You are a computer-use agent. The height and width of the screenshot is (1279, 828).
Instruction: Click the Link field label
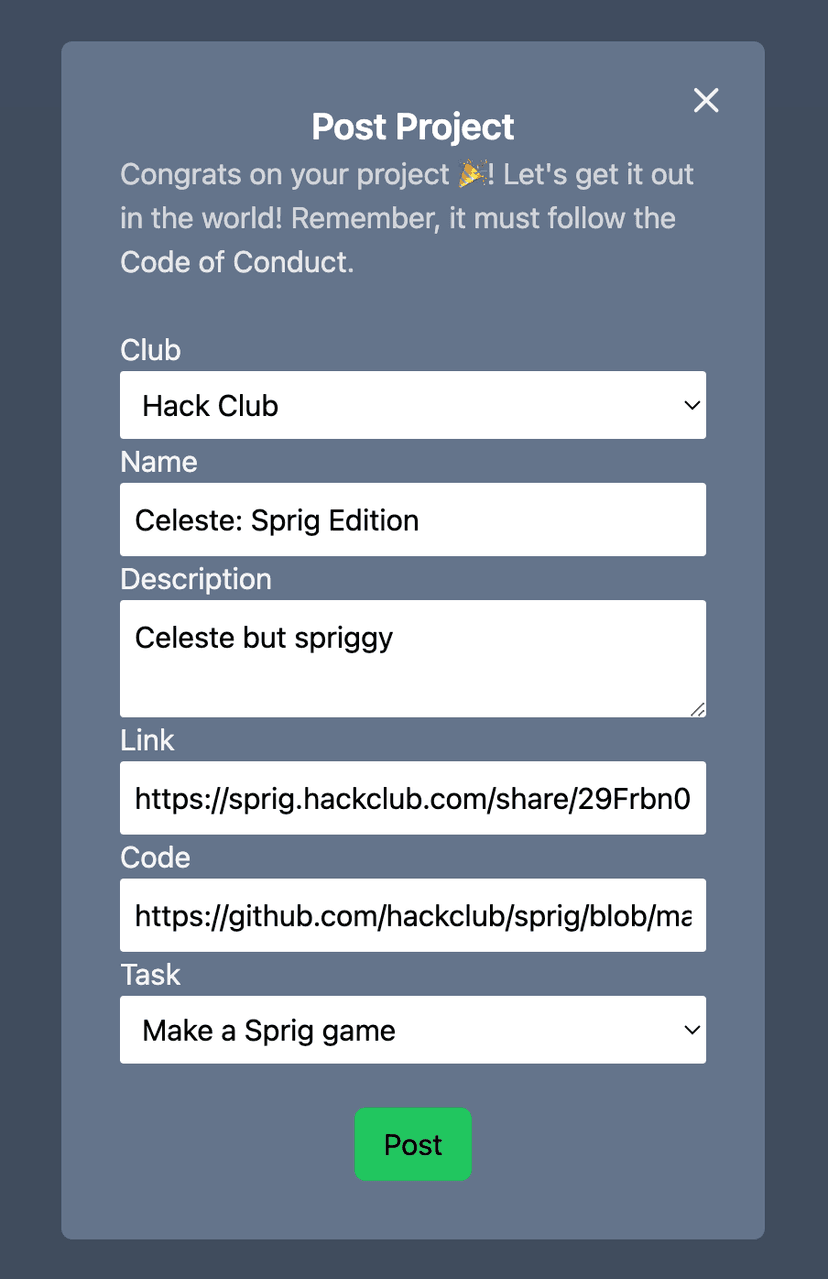pos(147,740)
